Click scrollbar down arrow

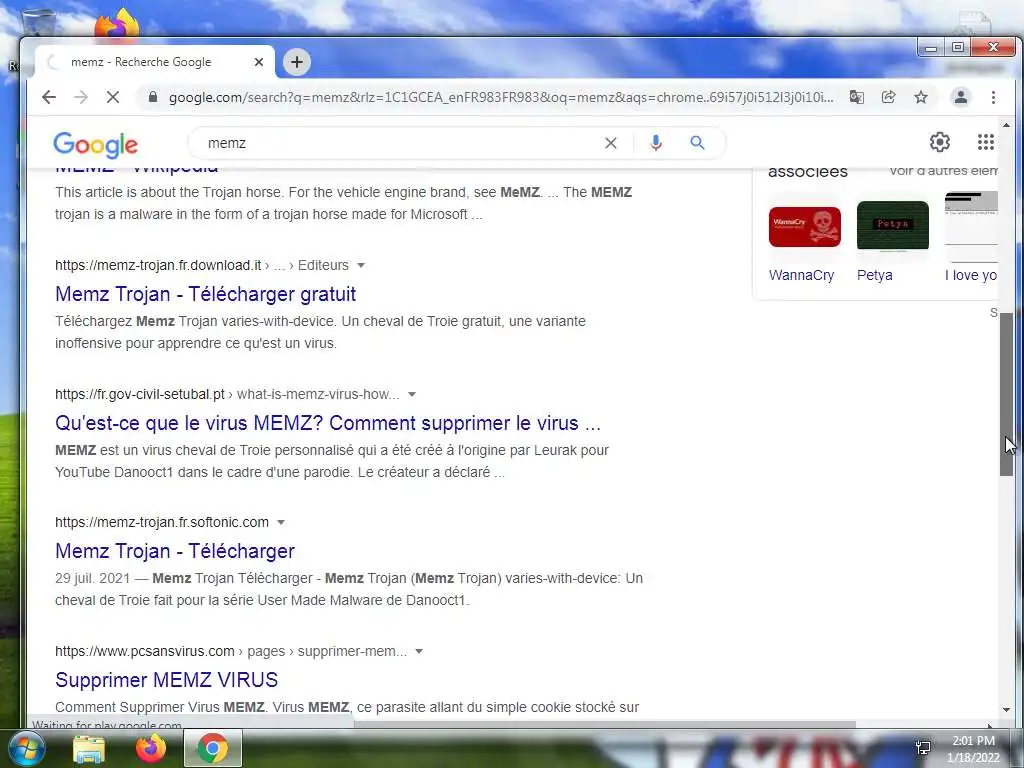click(x=1006, y=710)
